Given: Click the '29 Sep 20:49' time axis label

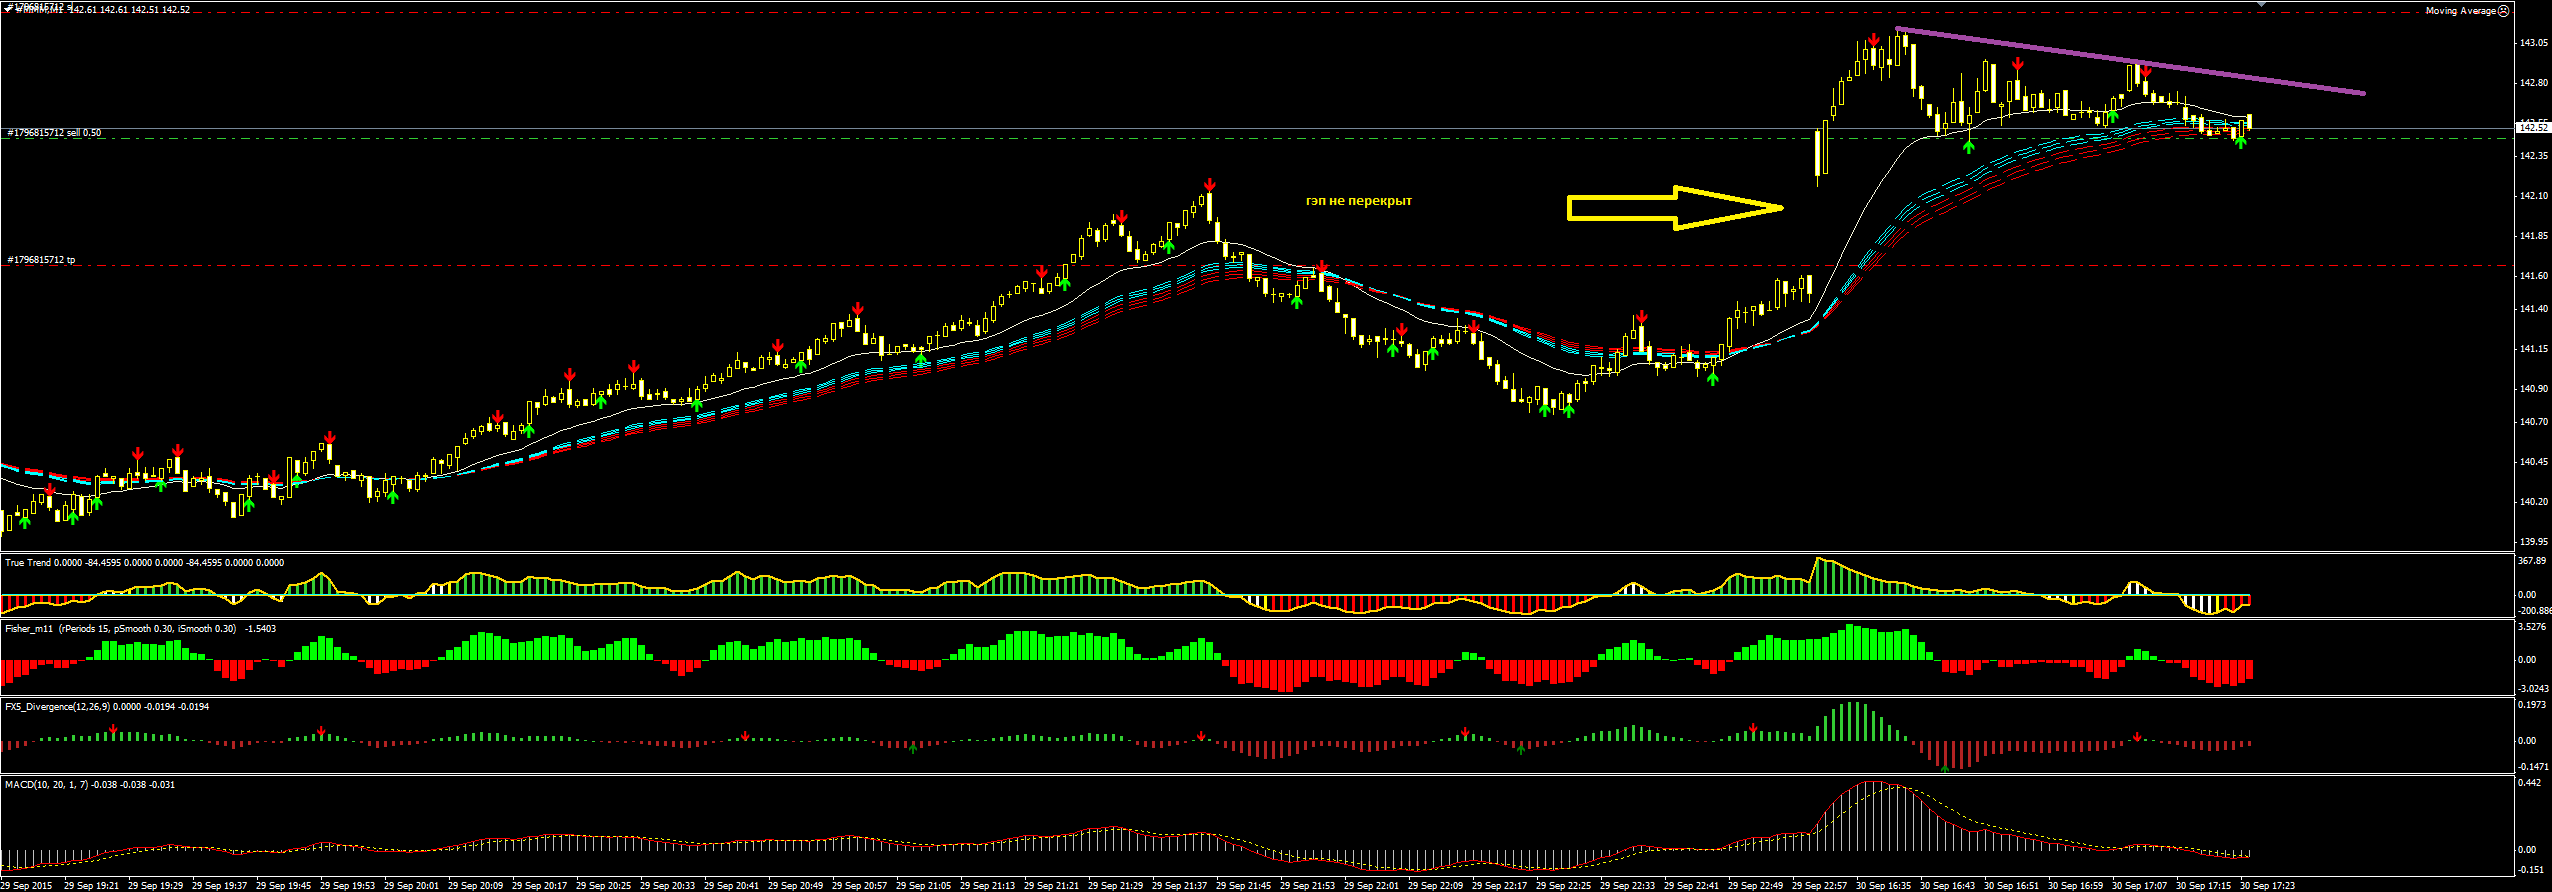Looking at the screenshot, I should (796, 886).
